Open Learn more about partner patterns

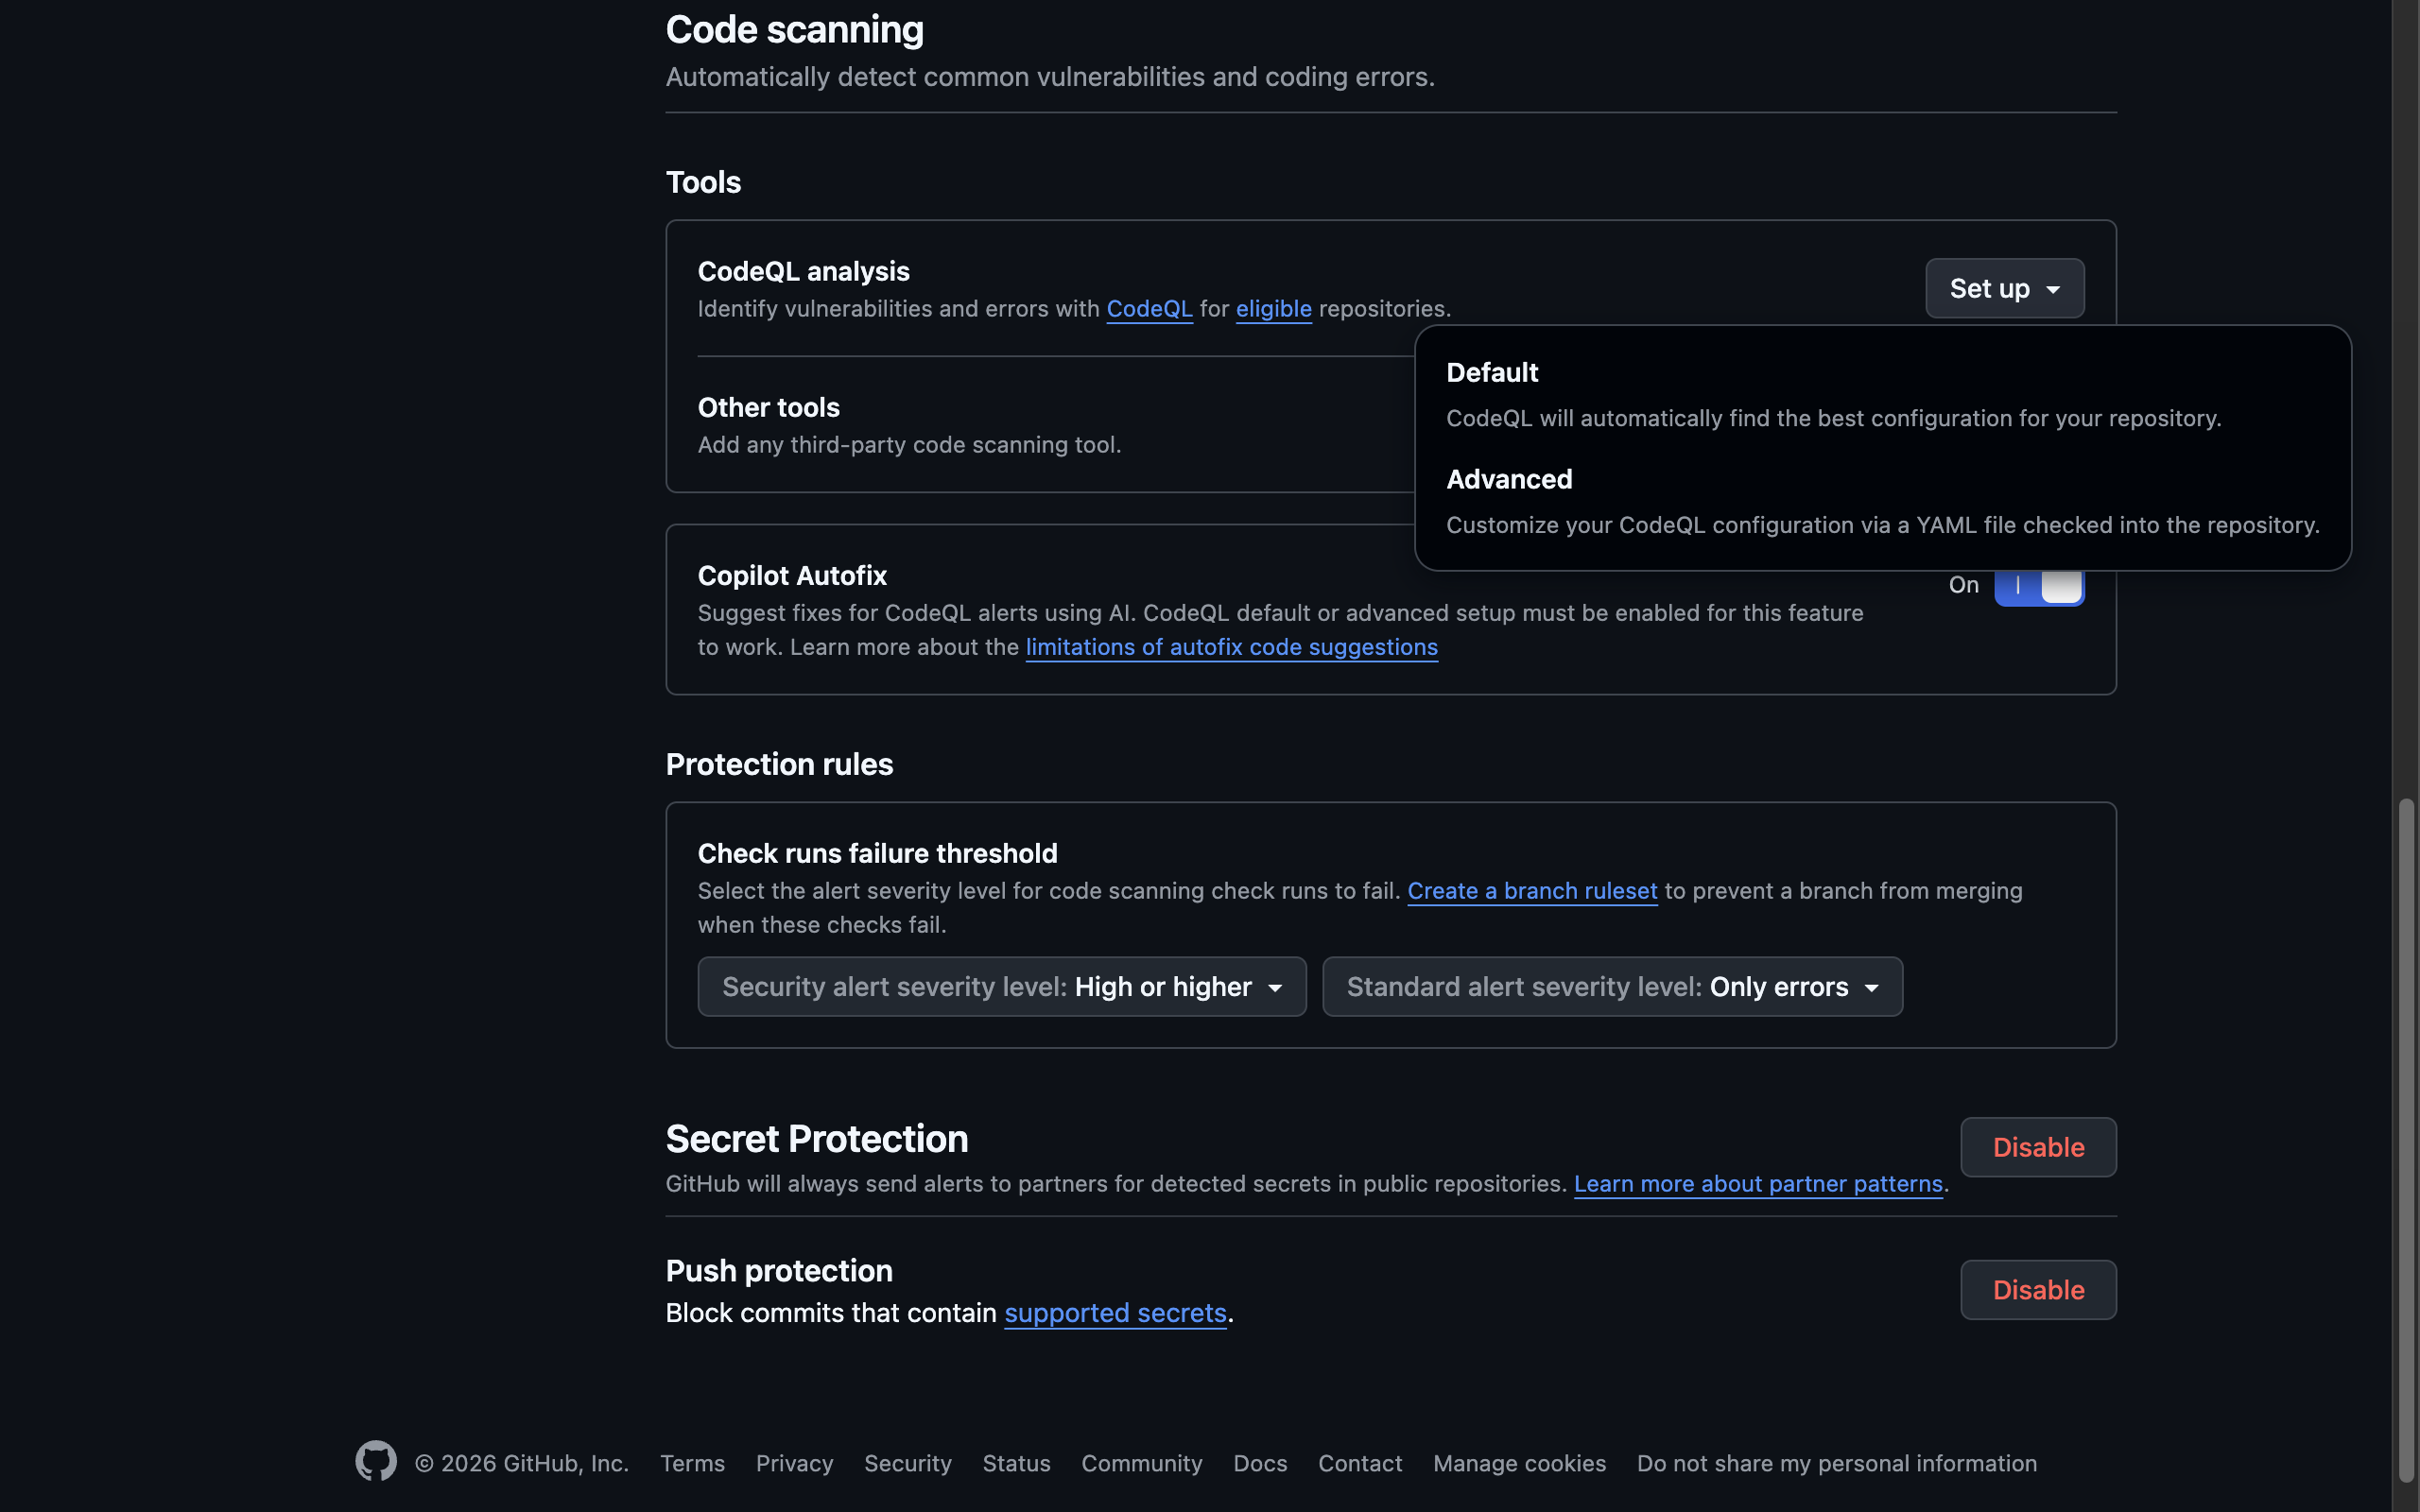tap(1757, 1184)
